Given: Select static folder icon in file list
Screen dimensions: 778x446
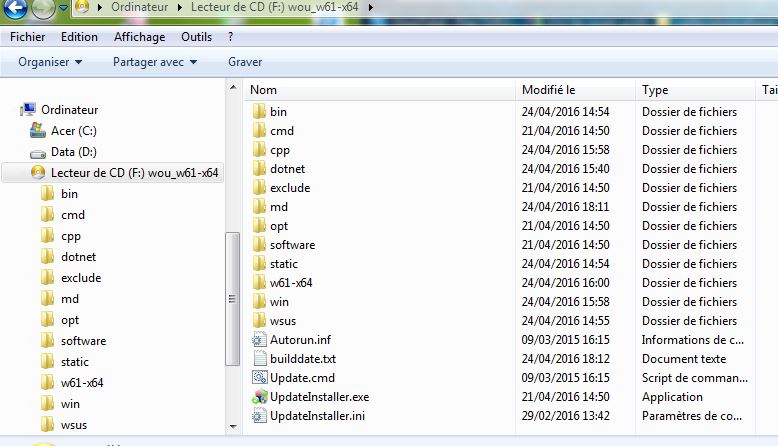Looking at the screenshot, I should pyautogui.click(x=259, y=263).
